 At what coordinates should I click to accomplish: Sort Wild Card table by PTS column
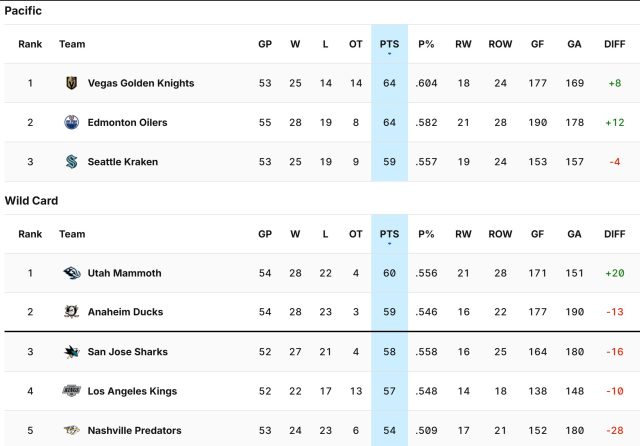tap(389, 234)
